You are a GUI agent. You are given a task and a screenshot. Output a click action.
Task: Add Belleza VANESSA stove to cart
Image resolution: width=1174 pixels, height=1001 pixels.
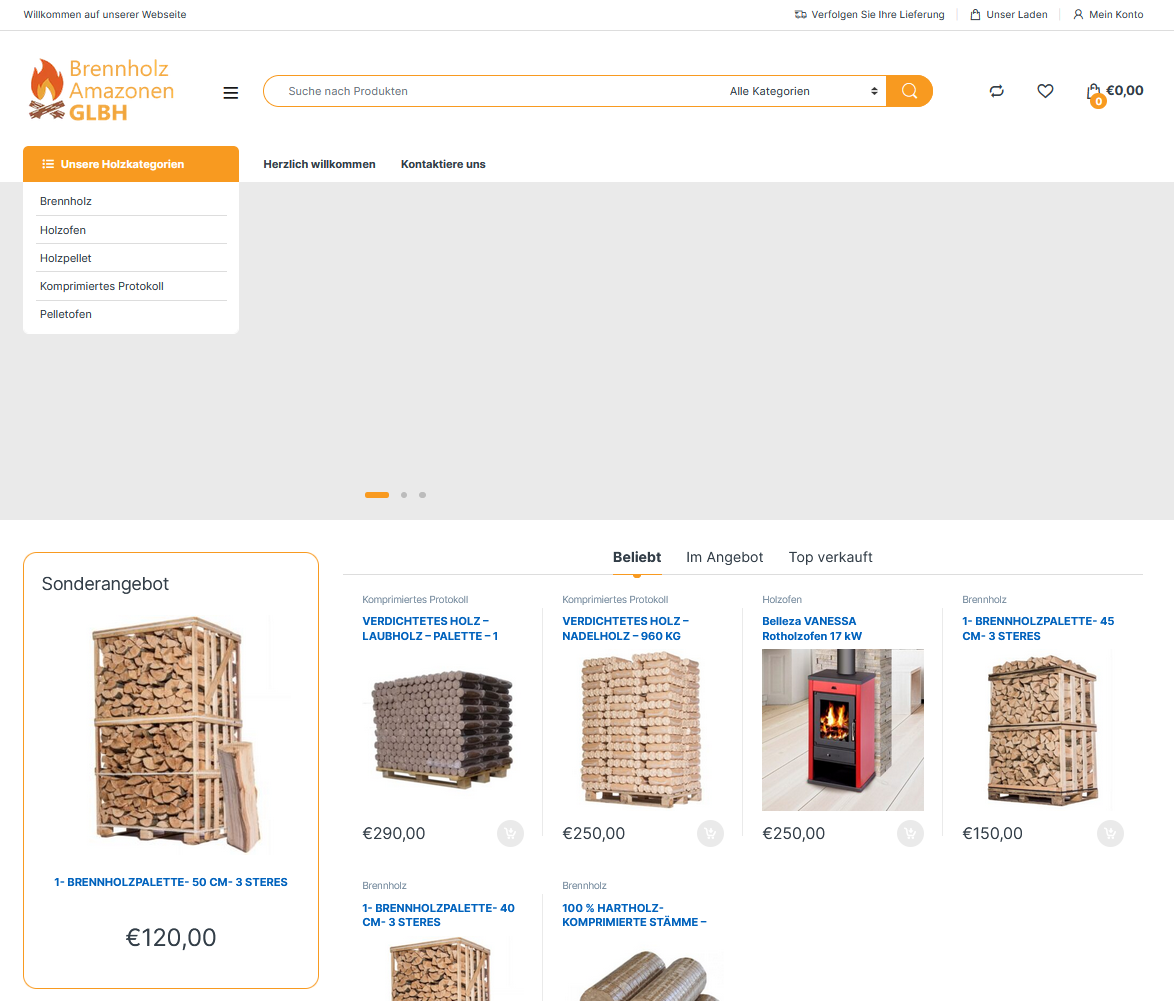click(x=910, y=833)
